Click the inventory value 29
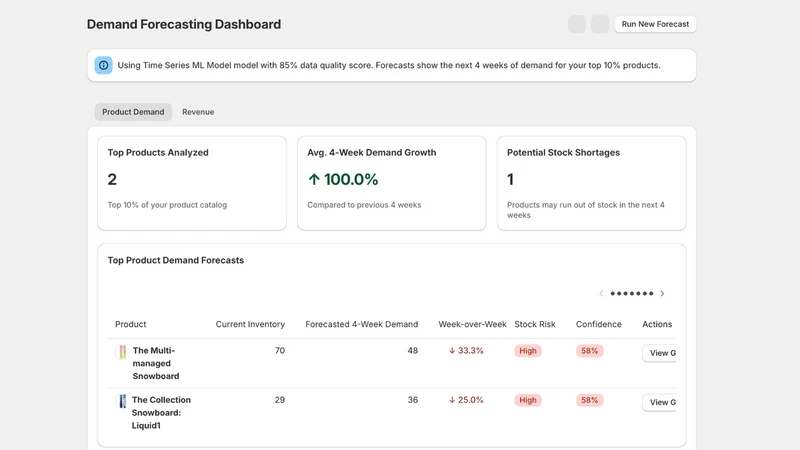800x450 pixels. [x=280, y=400]
